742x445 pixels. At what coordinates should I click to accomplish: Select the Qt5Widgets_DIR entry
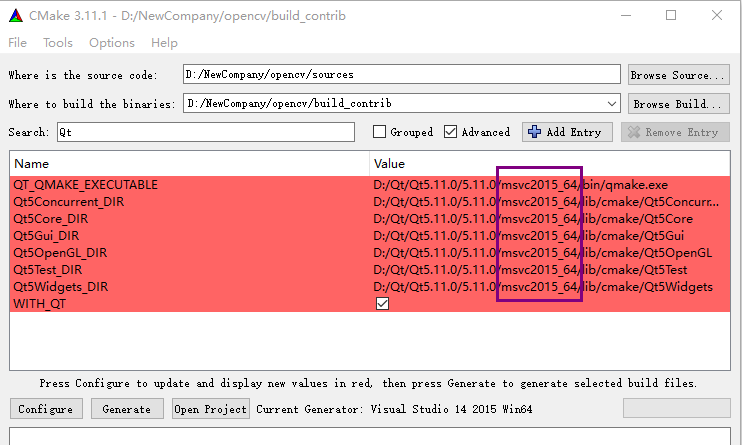tap(61, 287)
